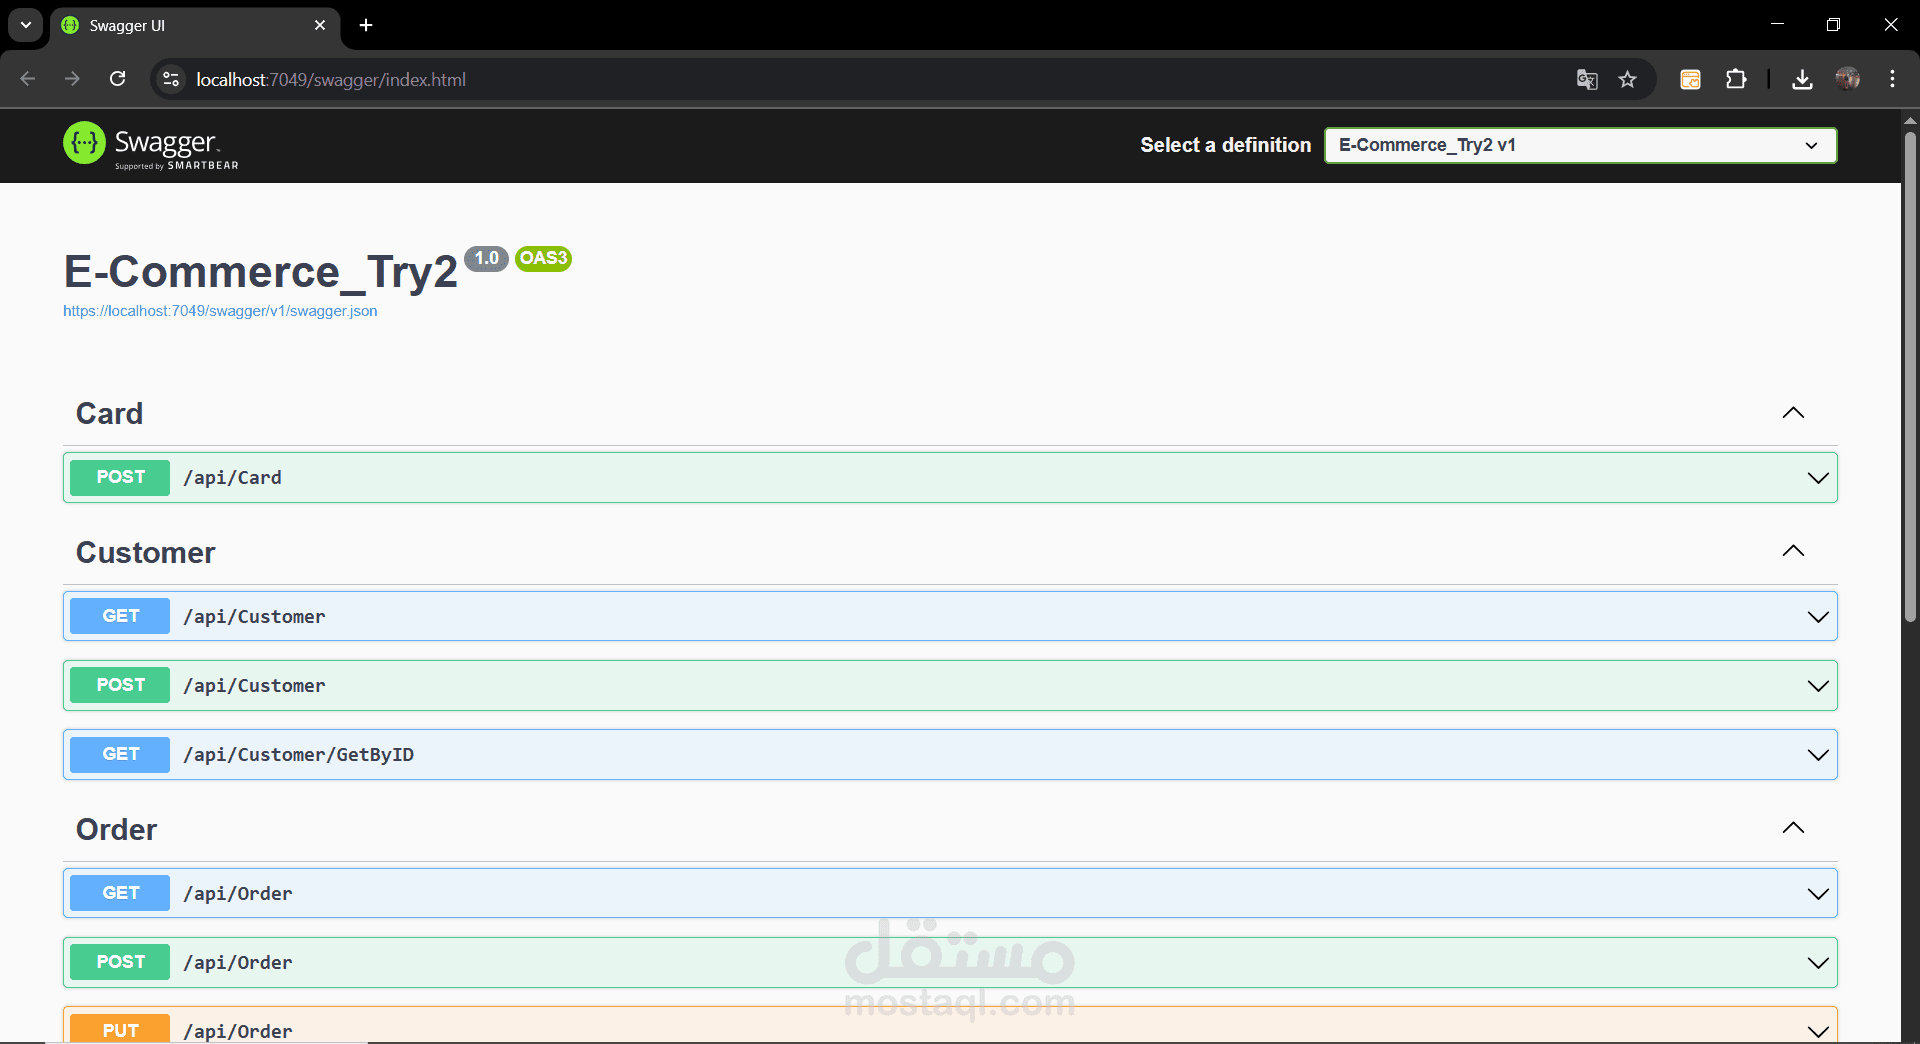Screen dimensions: 1920x1044
Task: Click the page vertical scrollbar thumb
Action: pos(1910,375)
